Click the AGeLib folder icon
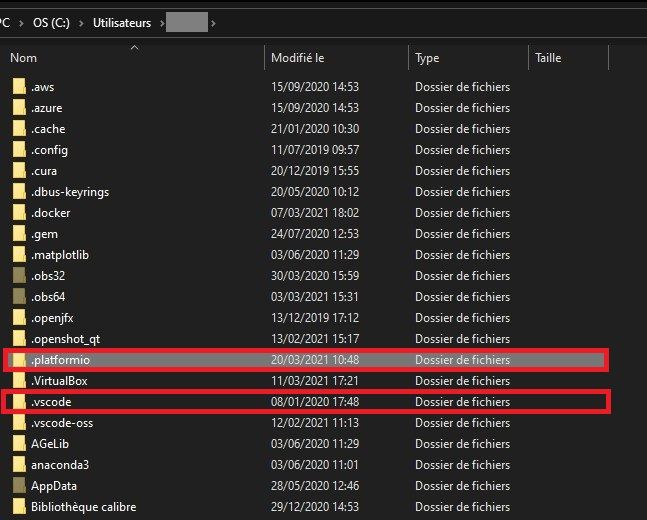Image resolution: width=647 pixels, height=520 pixels. (19, 444)
